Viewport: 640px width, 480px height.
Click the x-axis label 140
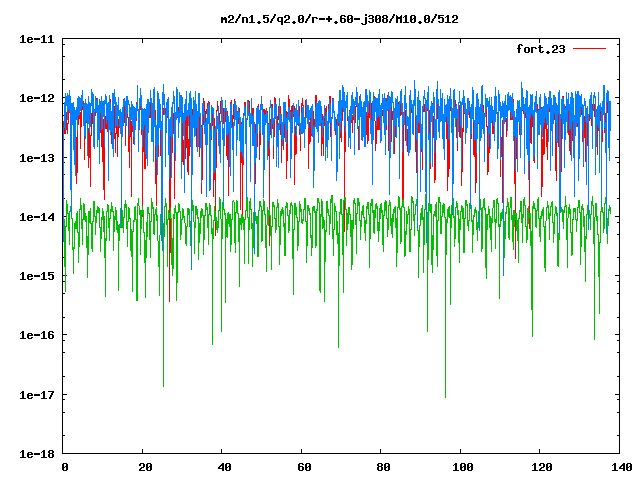coord(622,467)
